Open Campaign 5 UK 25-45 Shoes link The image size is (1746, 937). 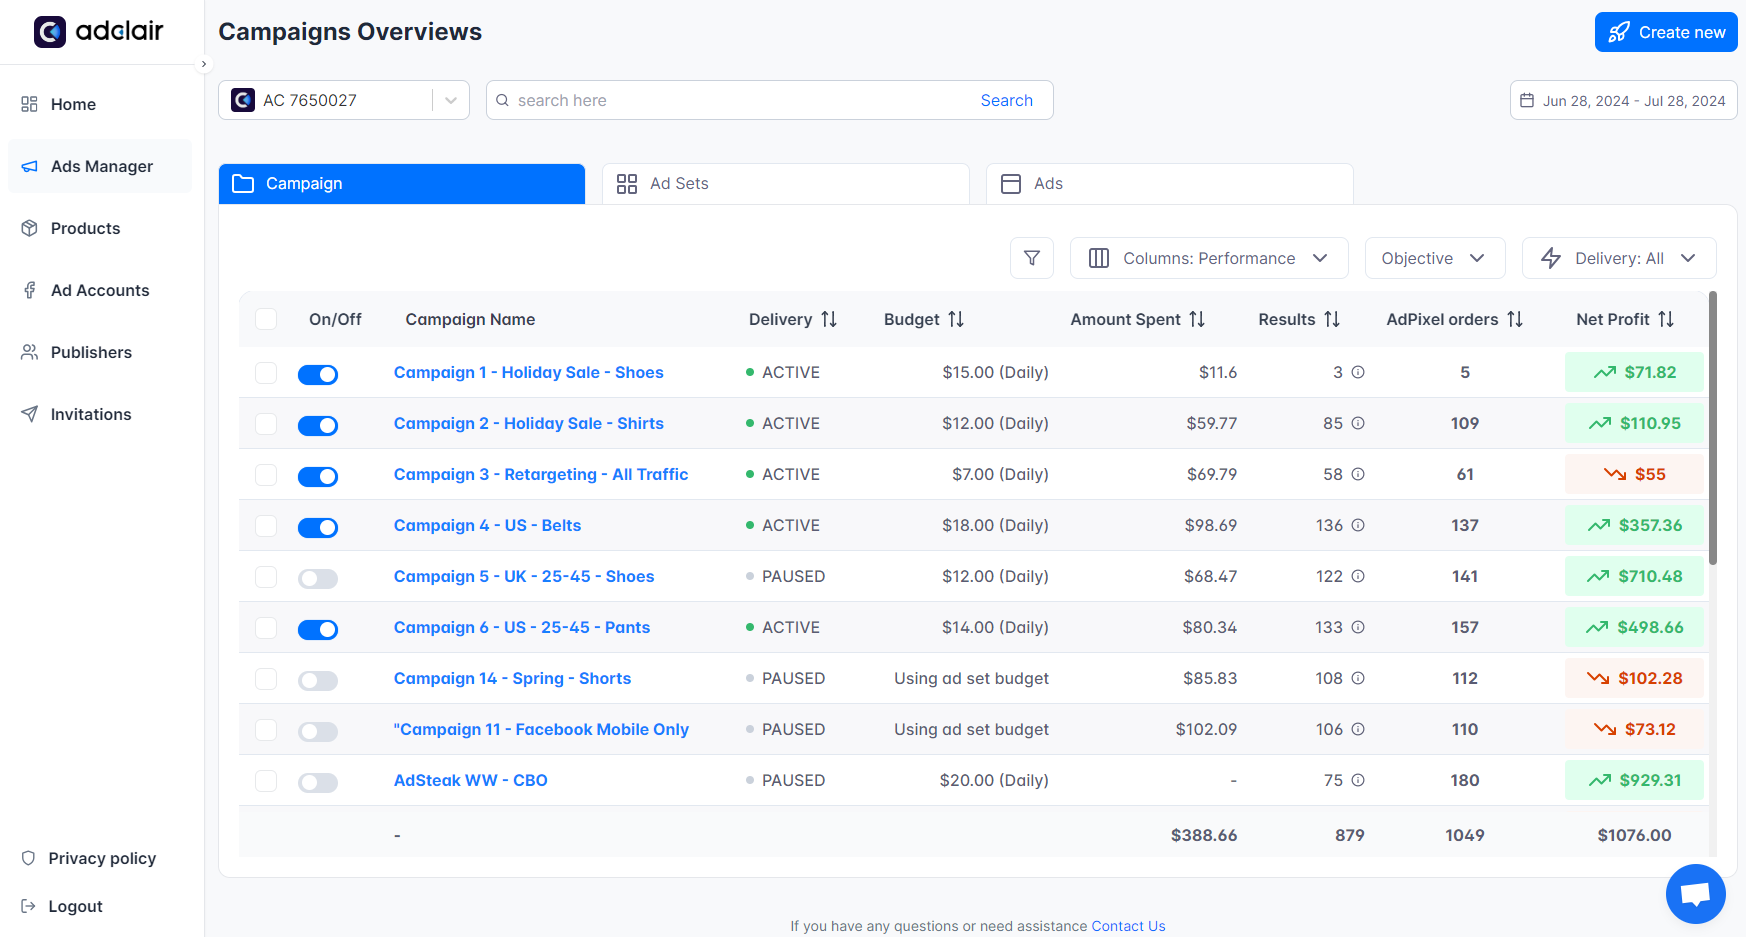click(524, 576)
